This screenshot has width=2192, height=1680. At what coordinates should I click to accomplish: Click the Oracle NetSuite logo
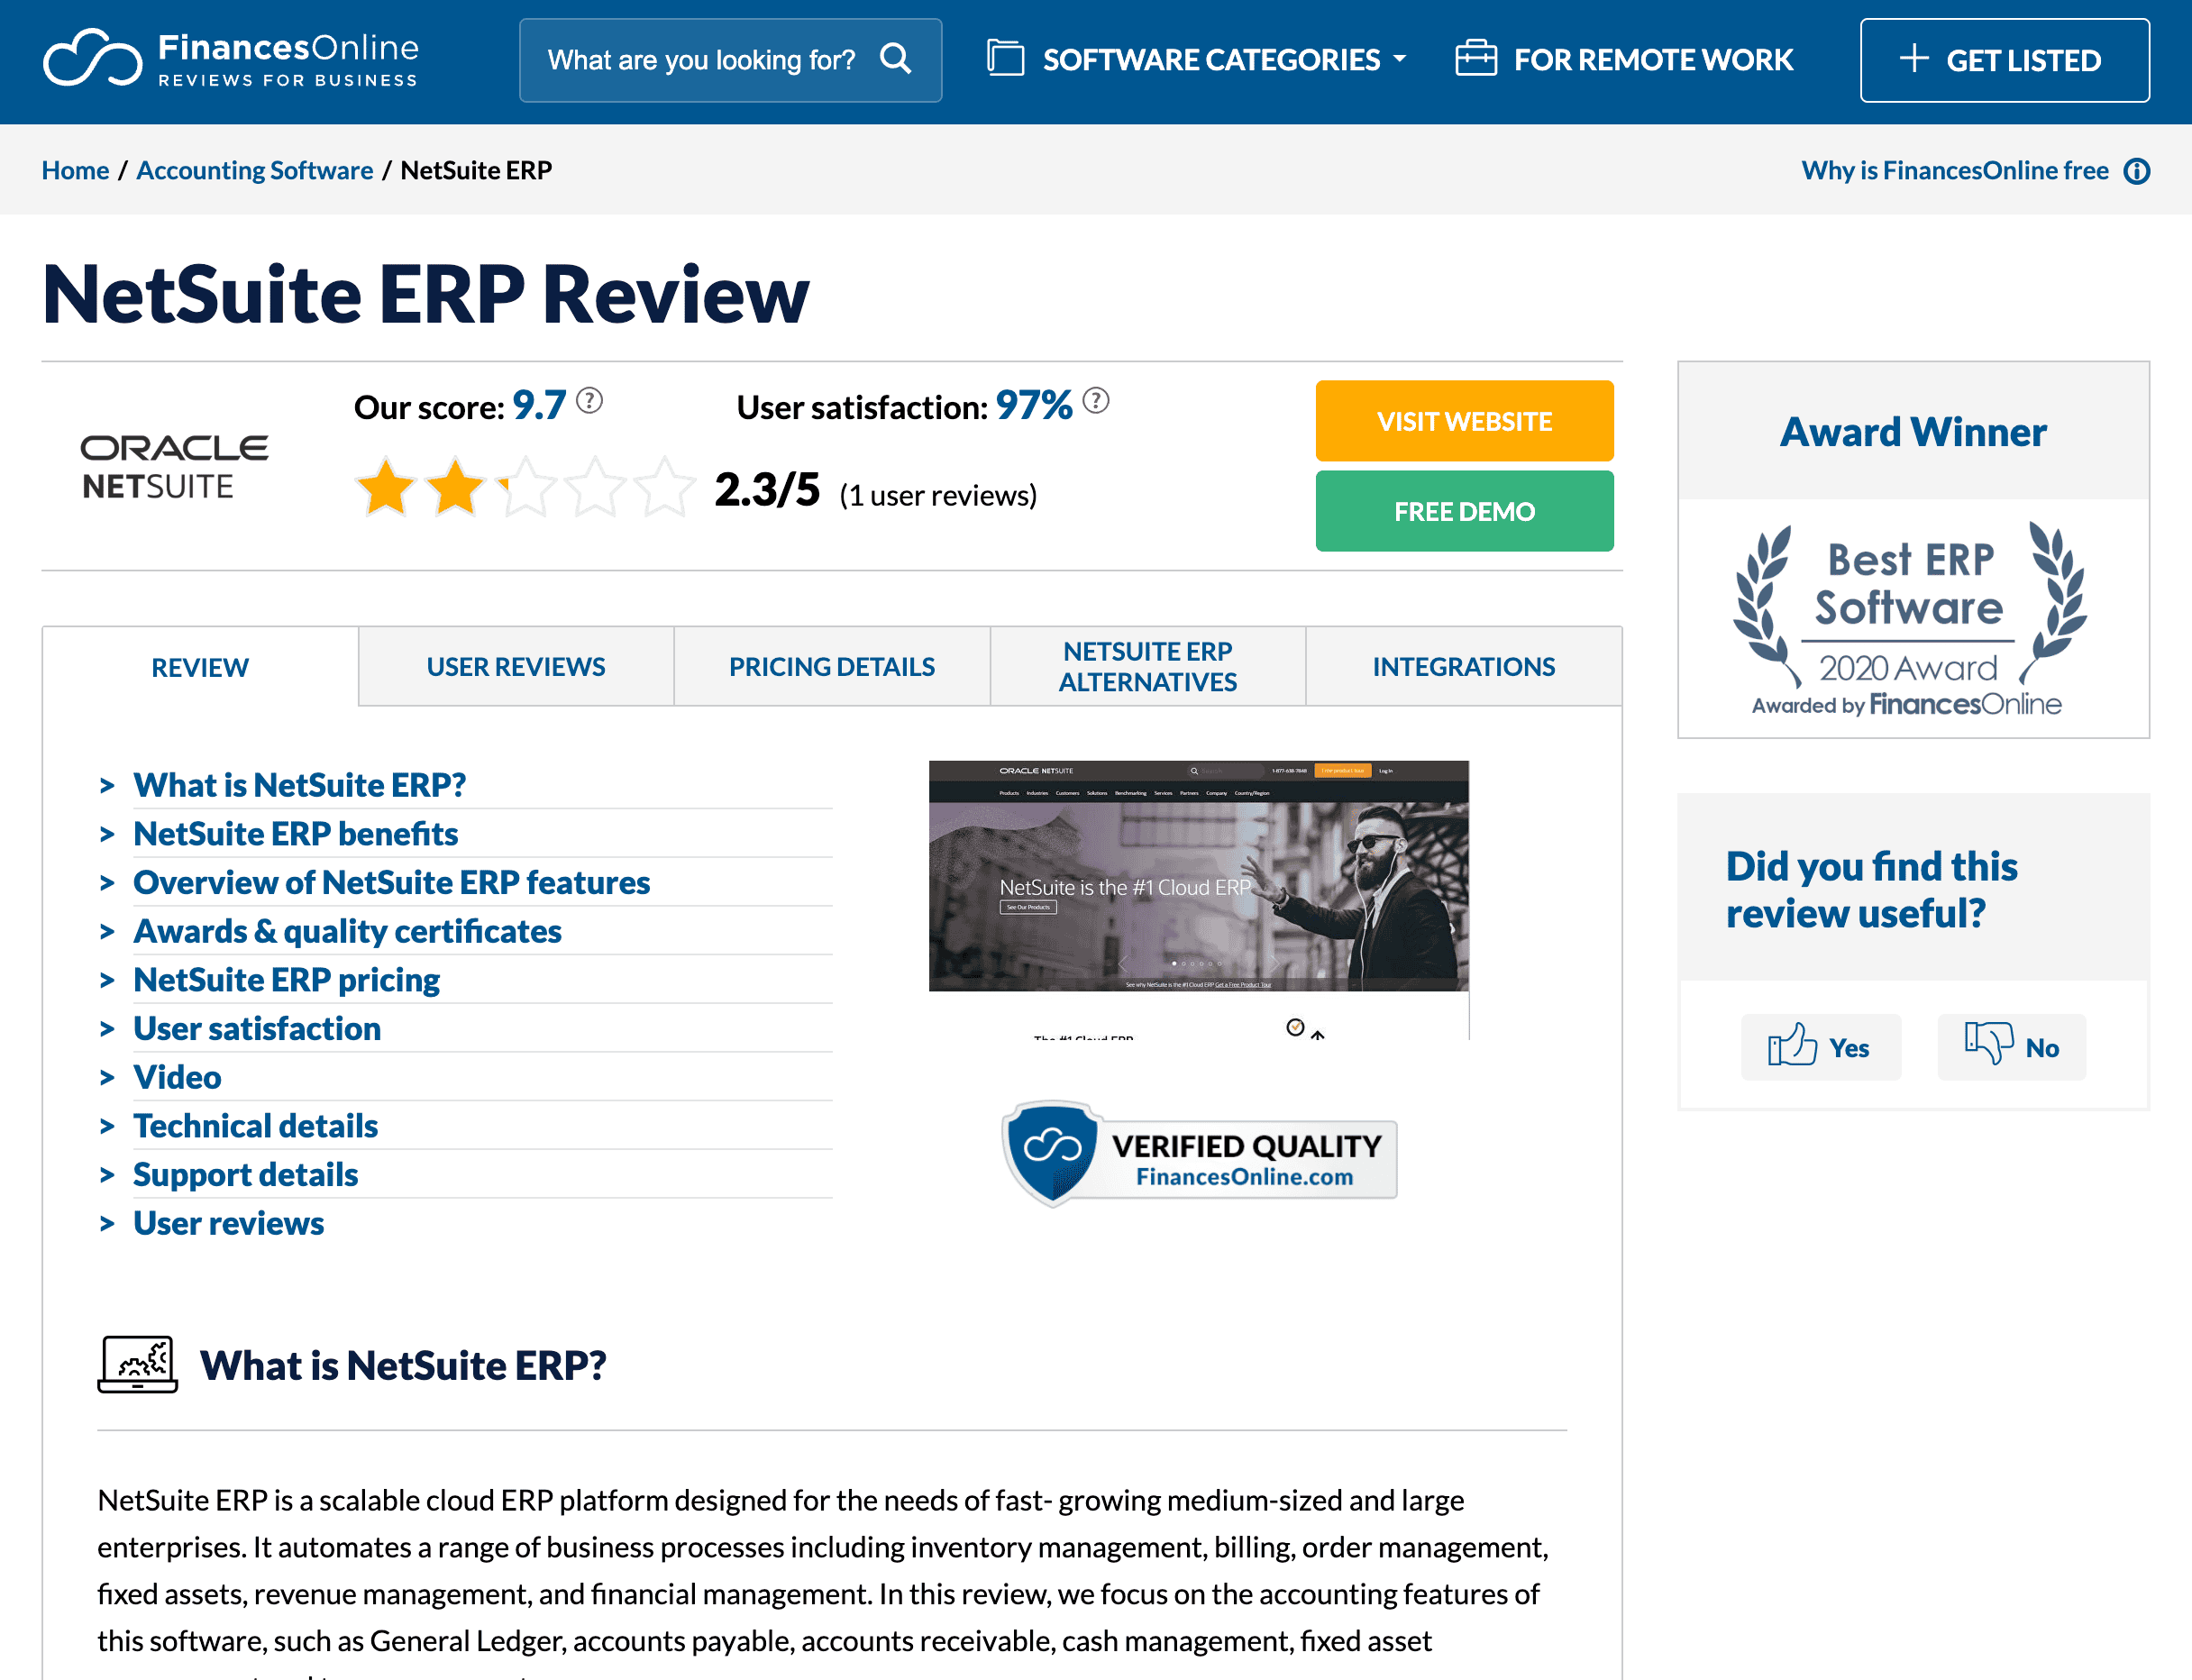pos(174,467)
